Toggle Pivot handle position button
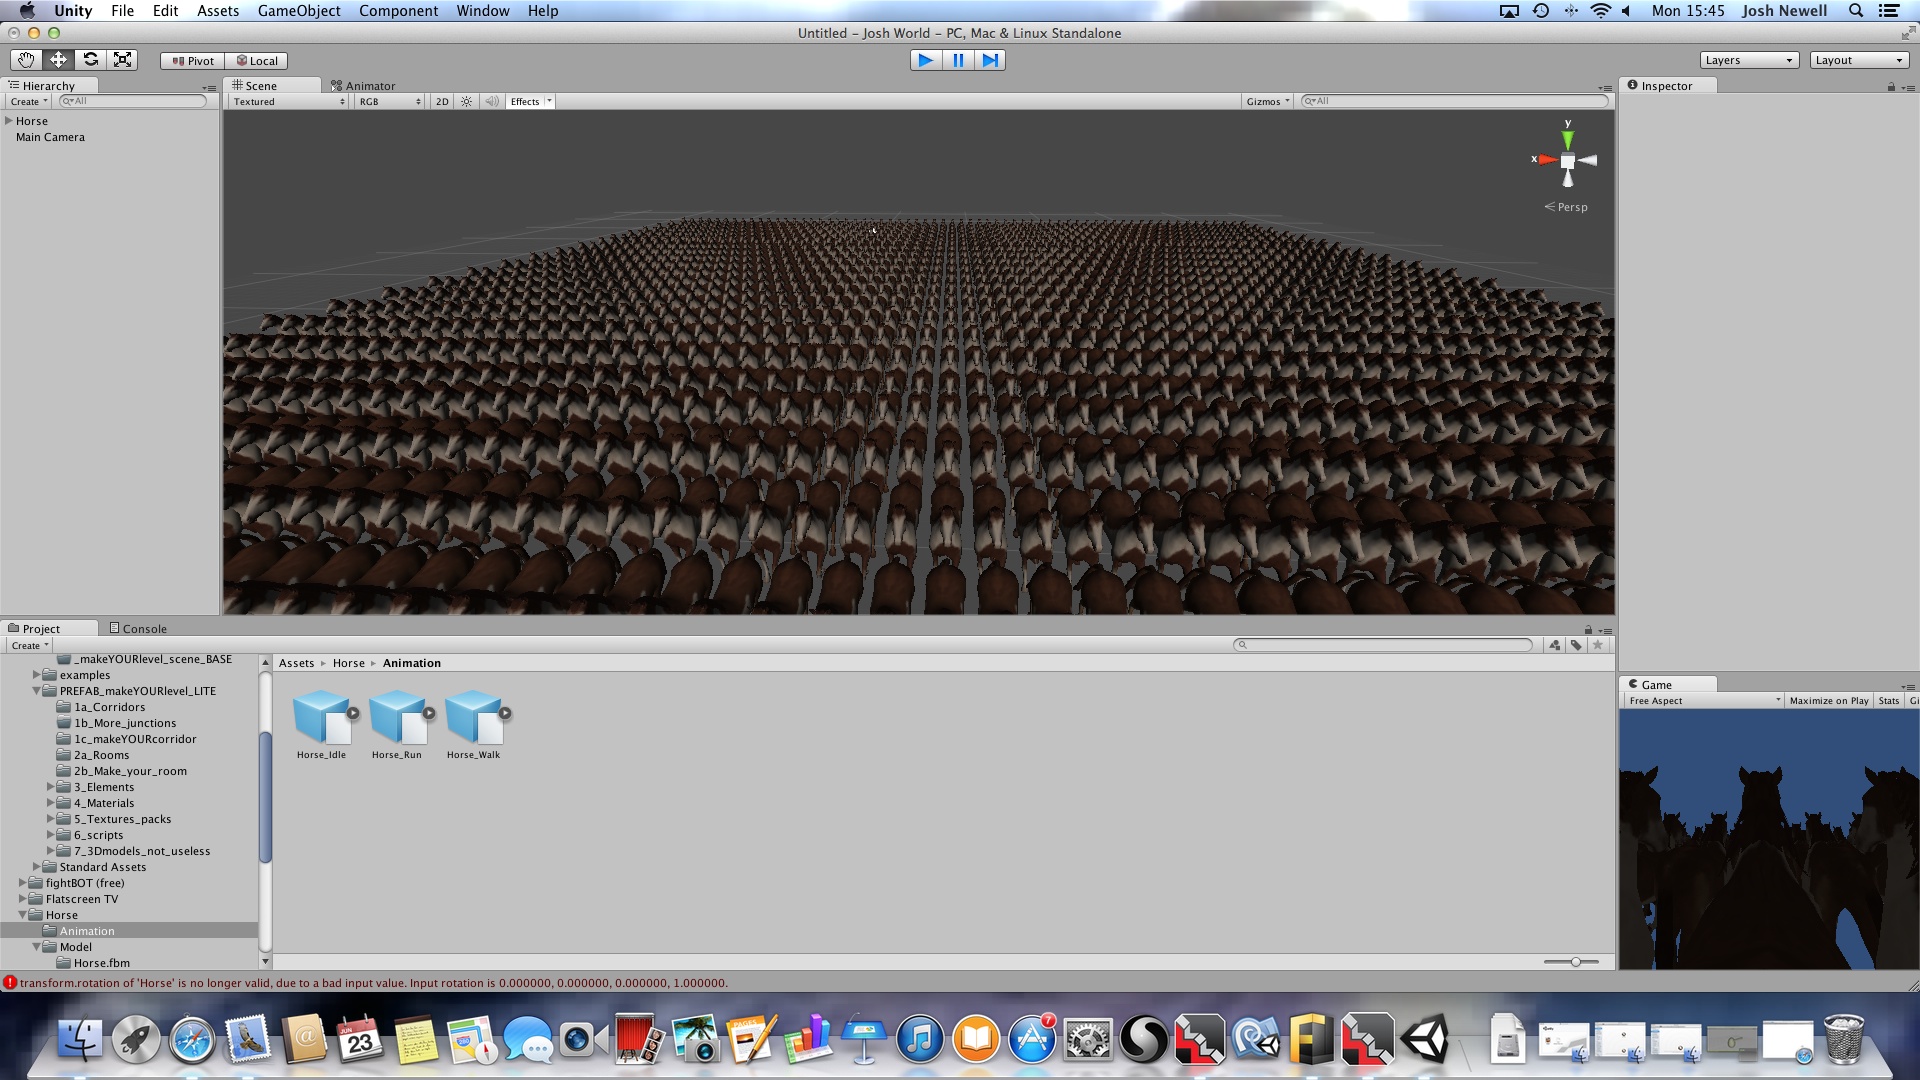This screenshot has height=1080, width=1920. tap(193, 61)
